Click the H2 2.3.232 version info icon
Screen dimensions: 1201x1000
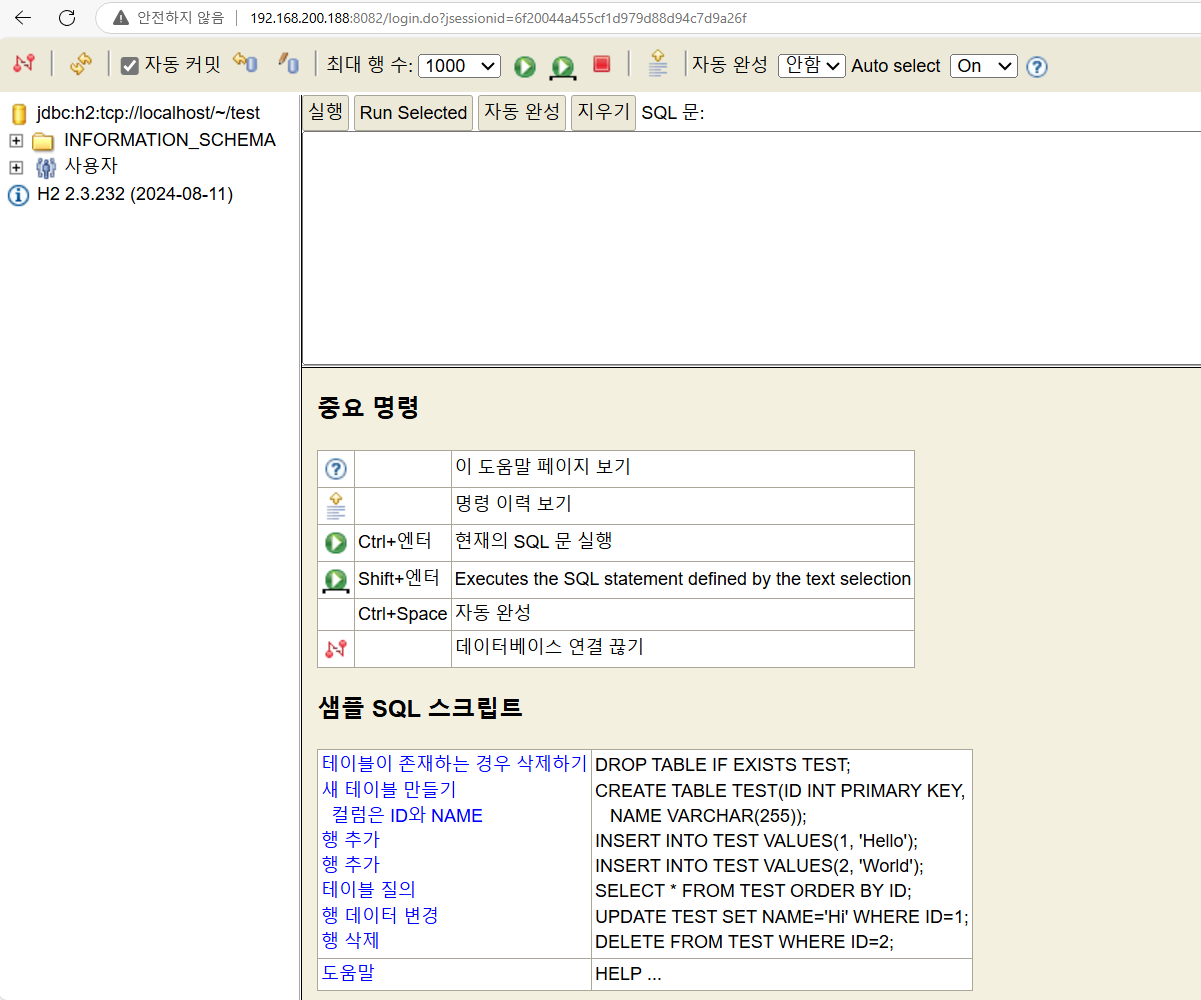[18, 195]
